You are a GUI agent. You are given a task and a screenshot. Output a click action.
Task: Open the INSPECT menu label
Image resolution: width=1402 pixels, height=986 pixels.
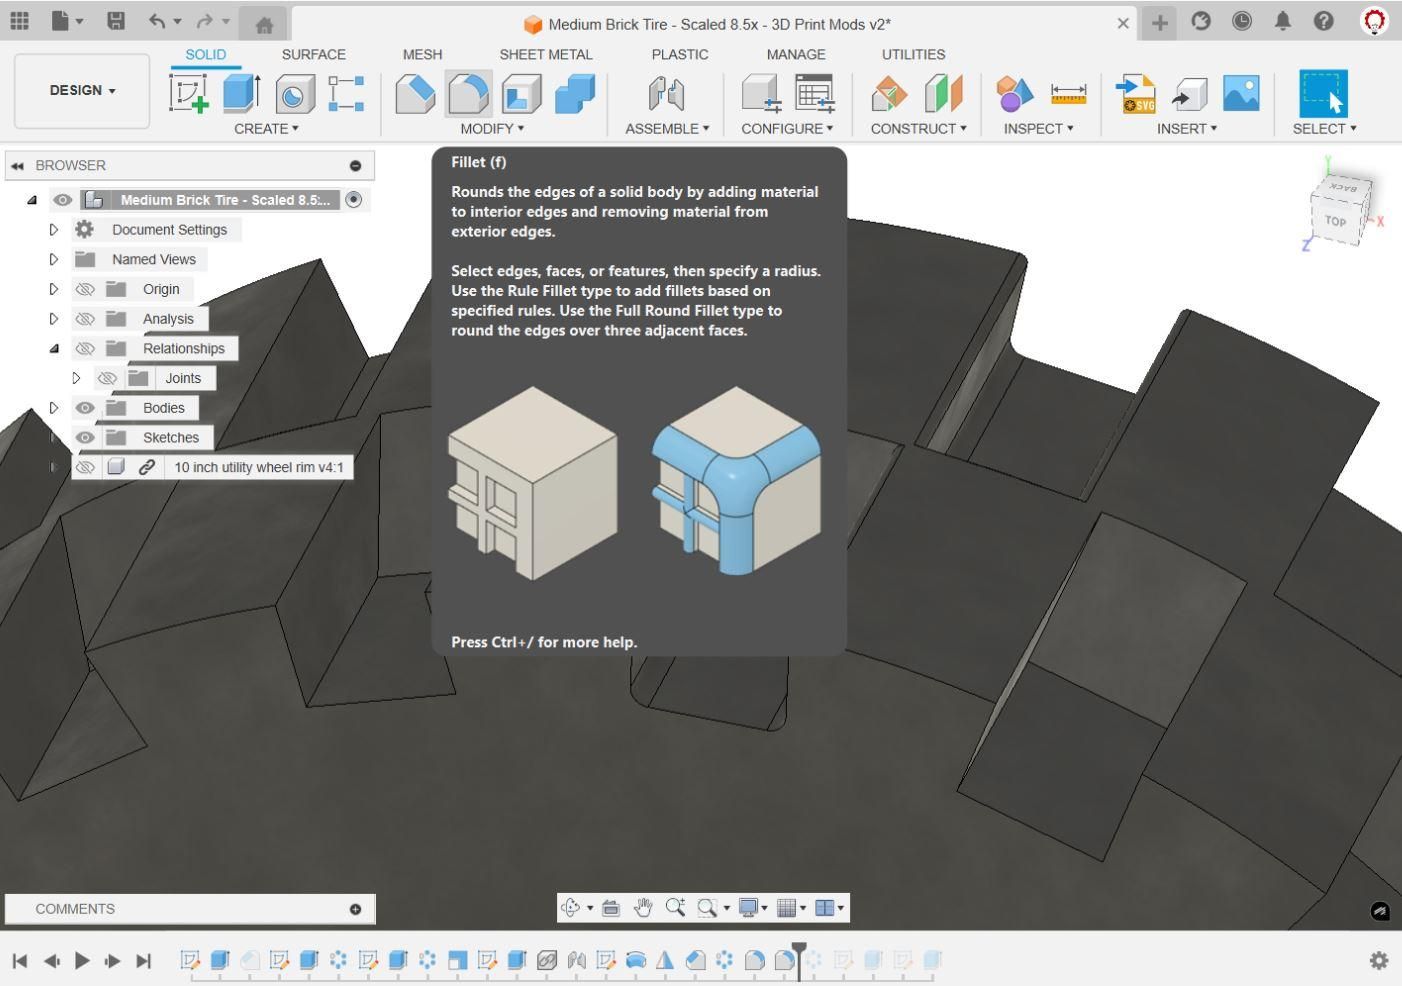(x=1038, y=129)
